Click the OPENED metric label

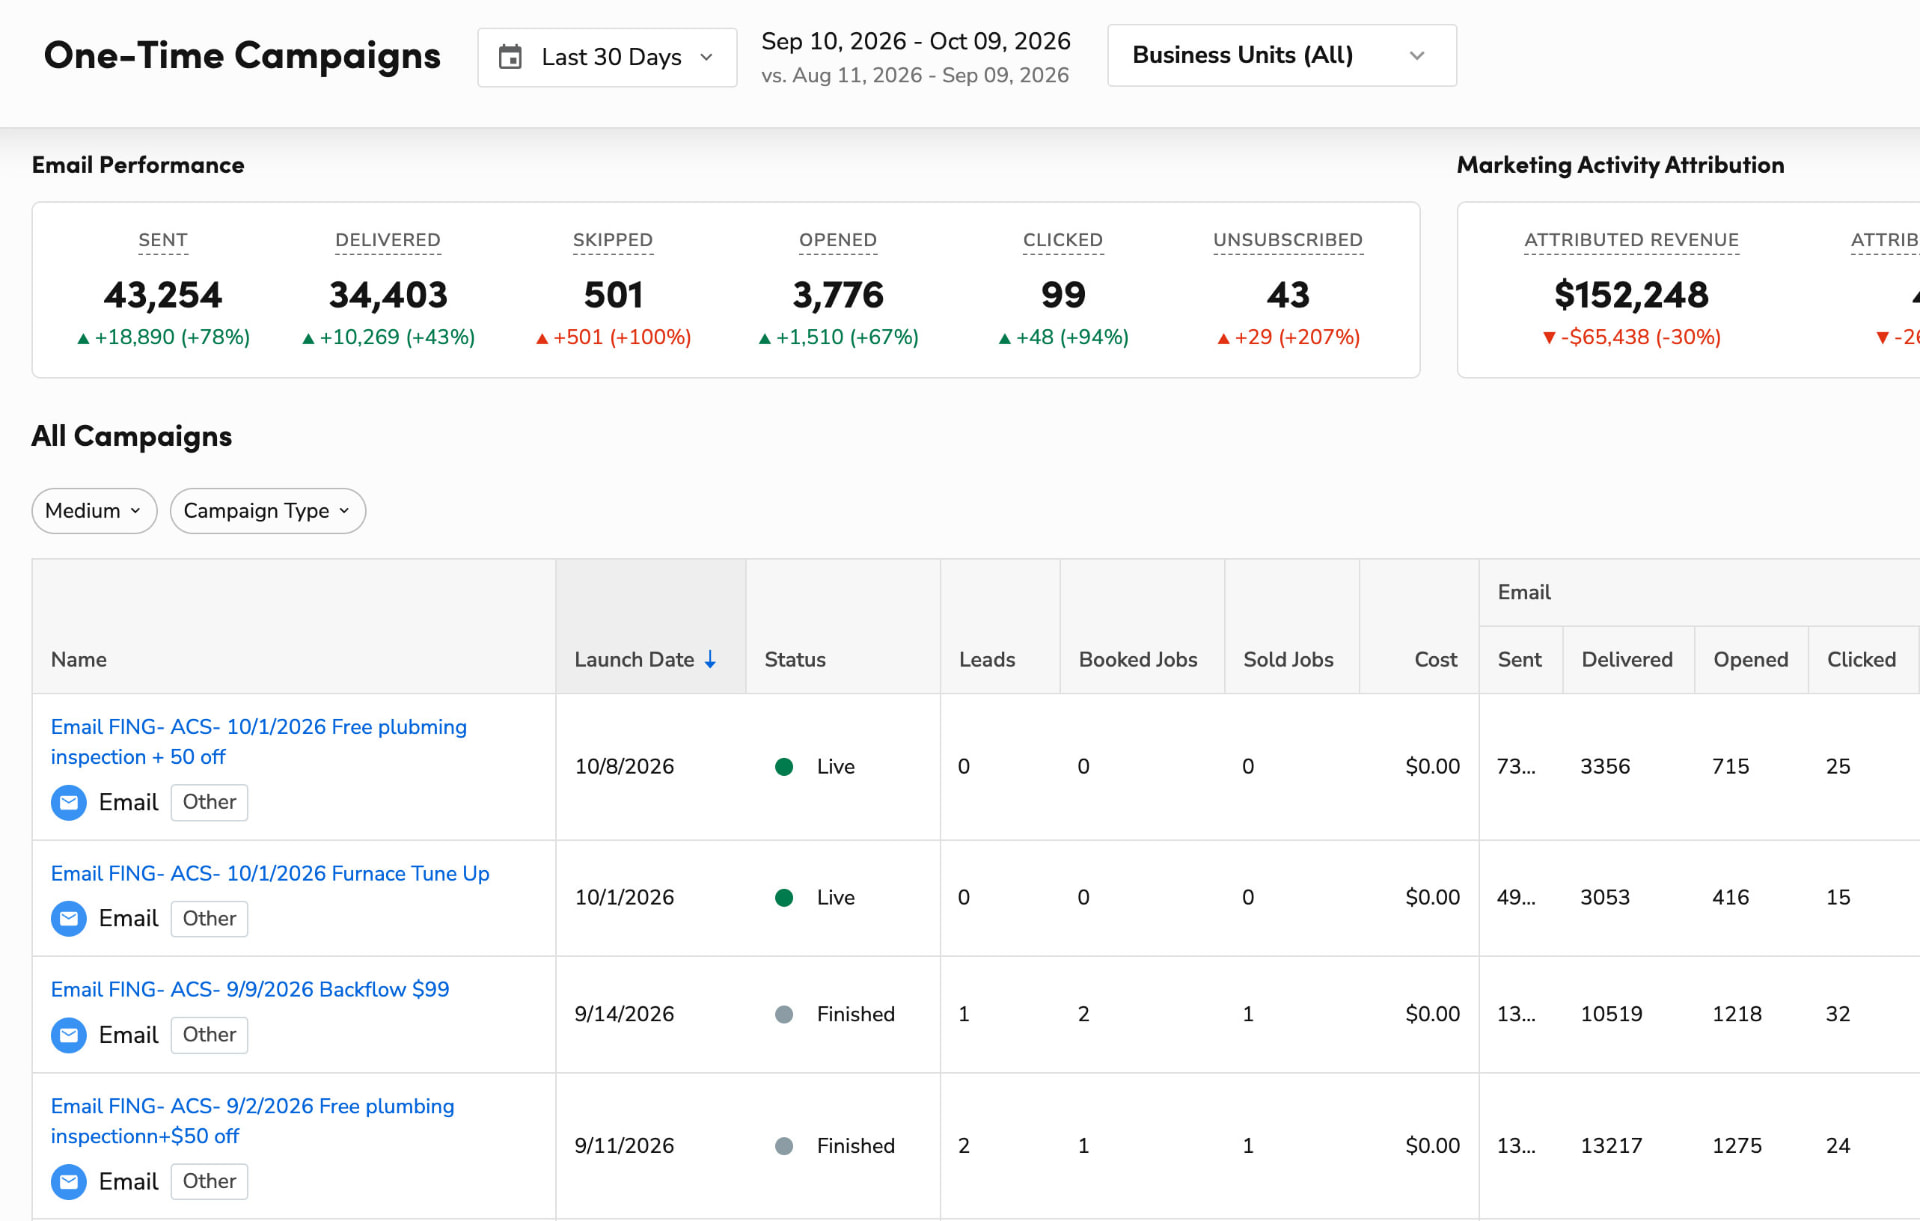pos(838,240)
